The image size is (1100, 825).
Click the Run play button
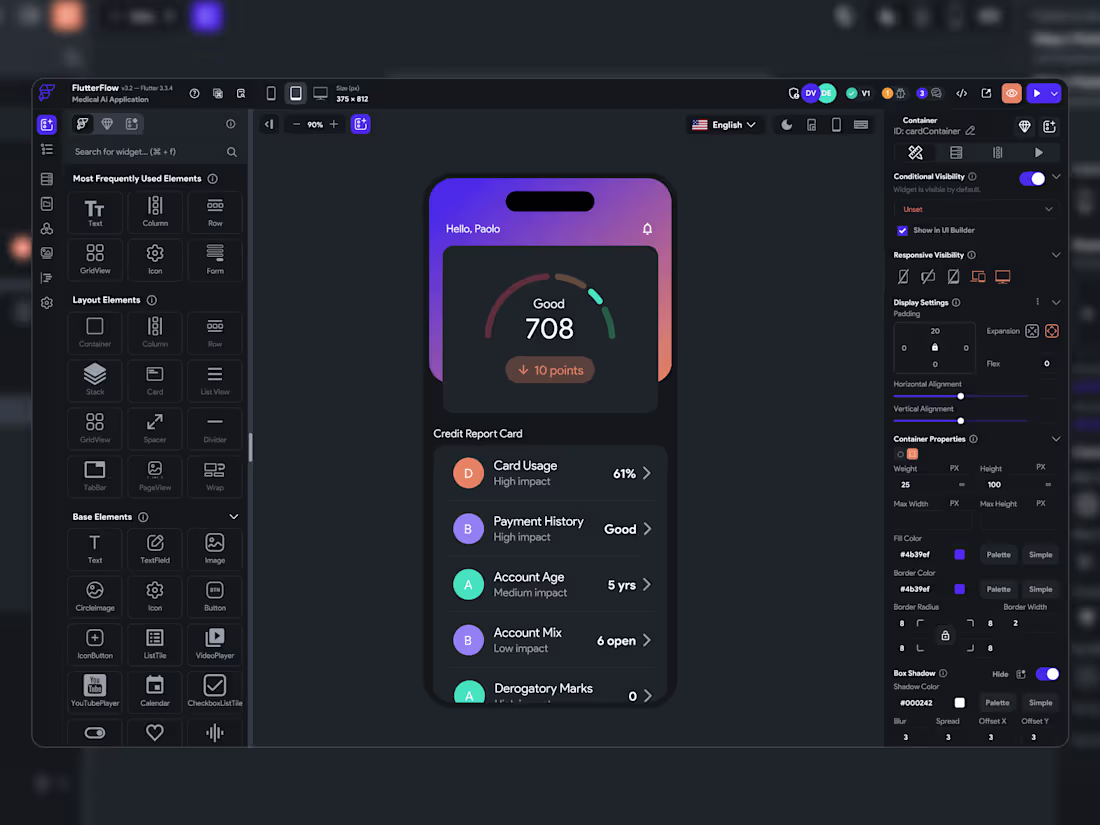(x=1037, y=93)
